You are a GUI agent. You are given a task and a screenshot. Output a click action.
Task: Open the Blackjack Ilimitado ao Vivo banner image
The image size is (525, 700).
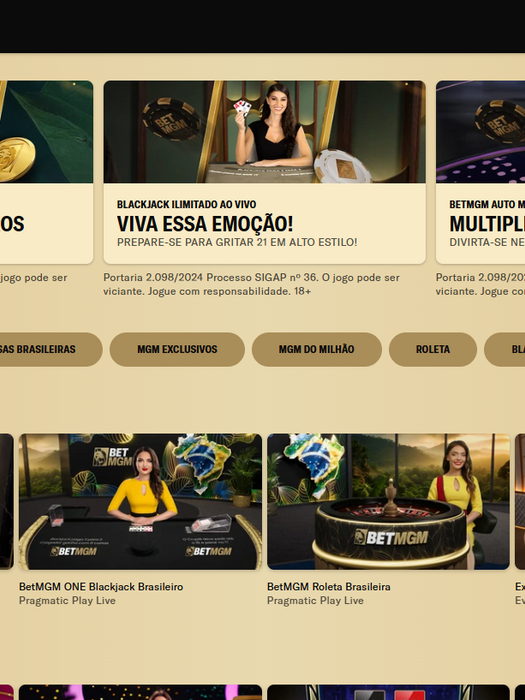click(x=264, y=132)
